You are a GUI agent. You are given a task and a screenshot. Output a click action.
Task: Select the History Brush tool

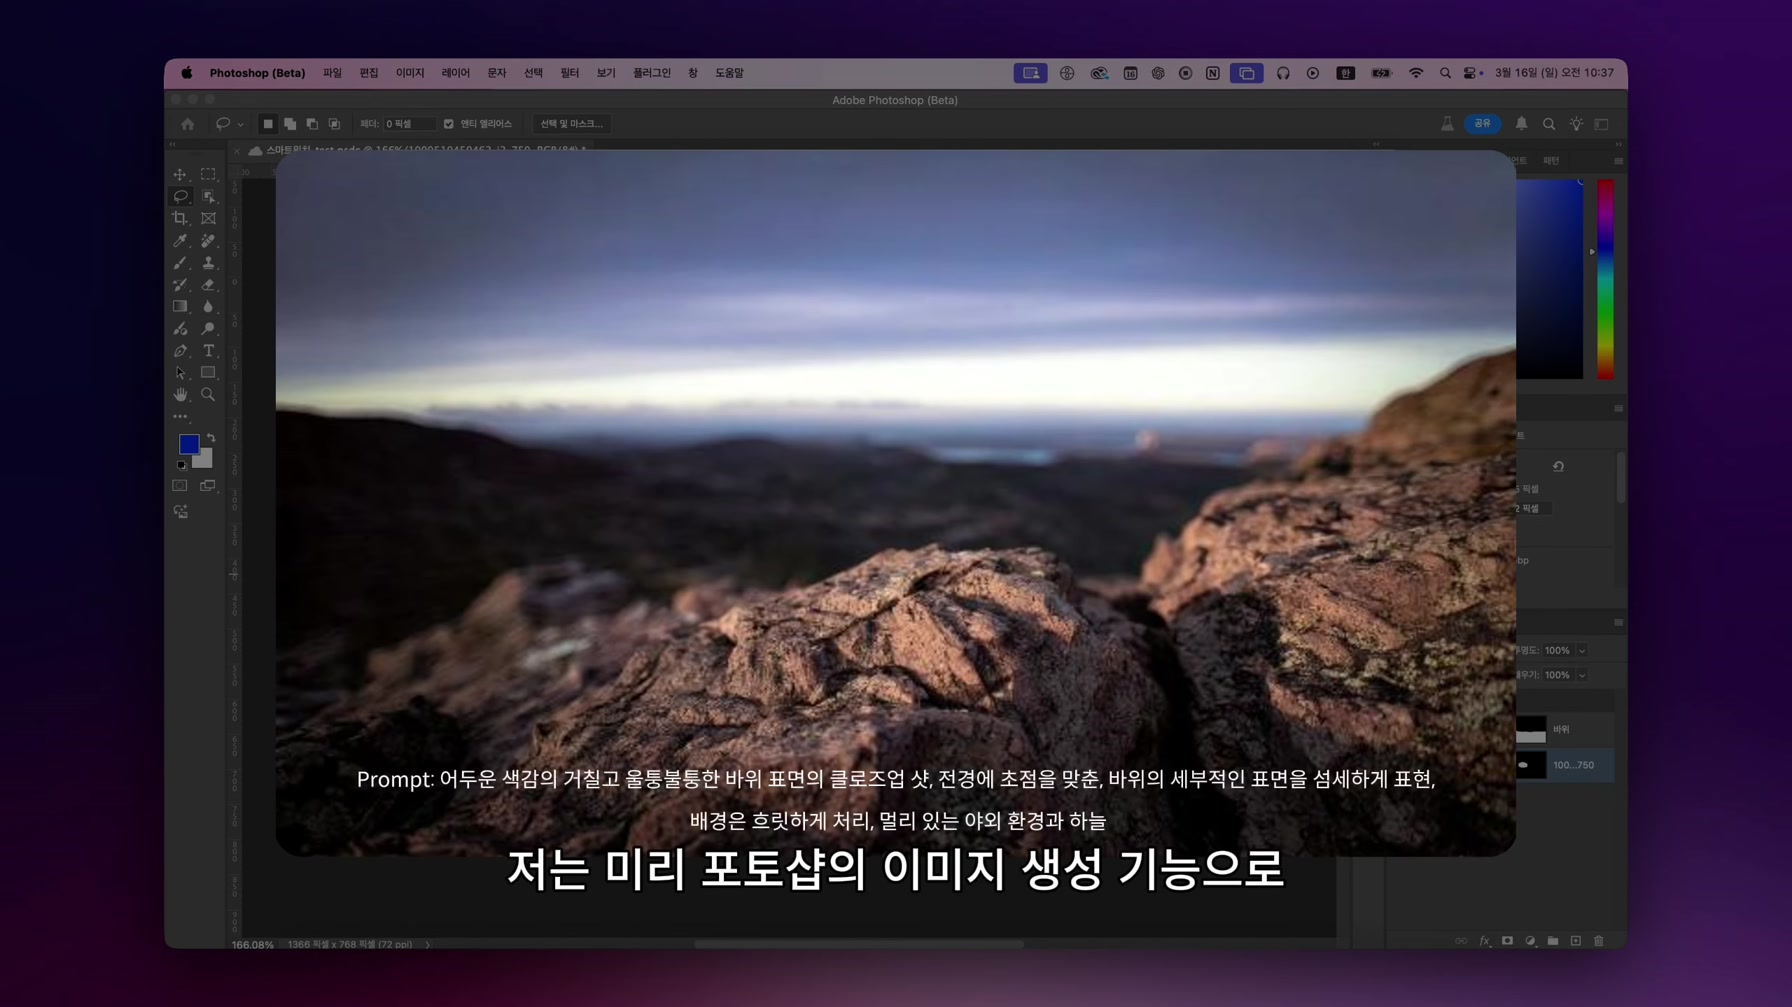click(180, 285)
